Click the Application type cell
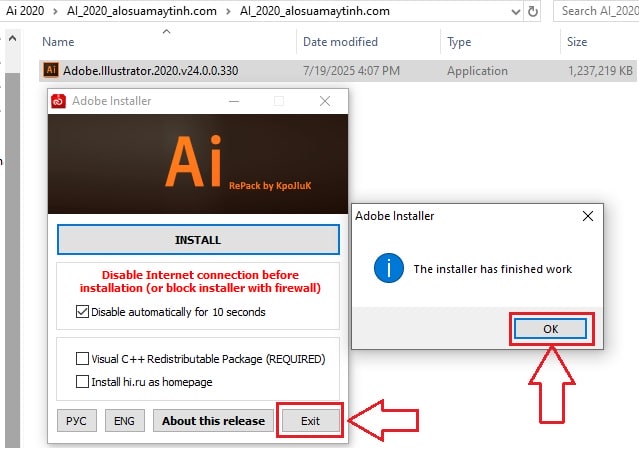 coord(477,71)
